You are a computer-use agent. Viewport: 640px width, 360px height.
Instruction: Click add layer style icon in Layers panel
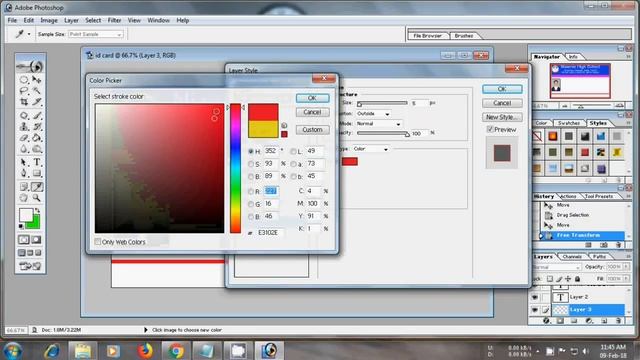coord(547,321)
